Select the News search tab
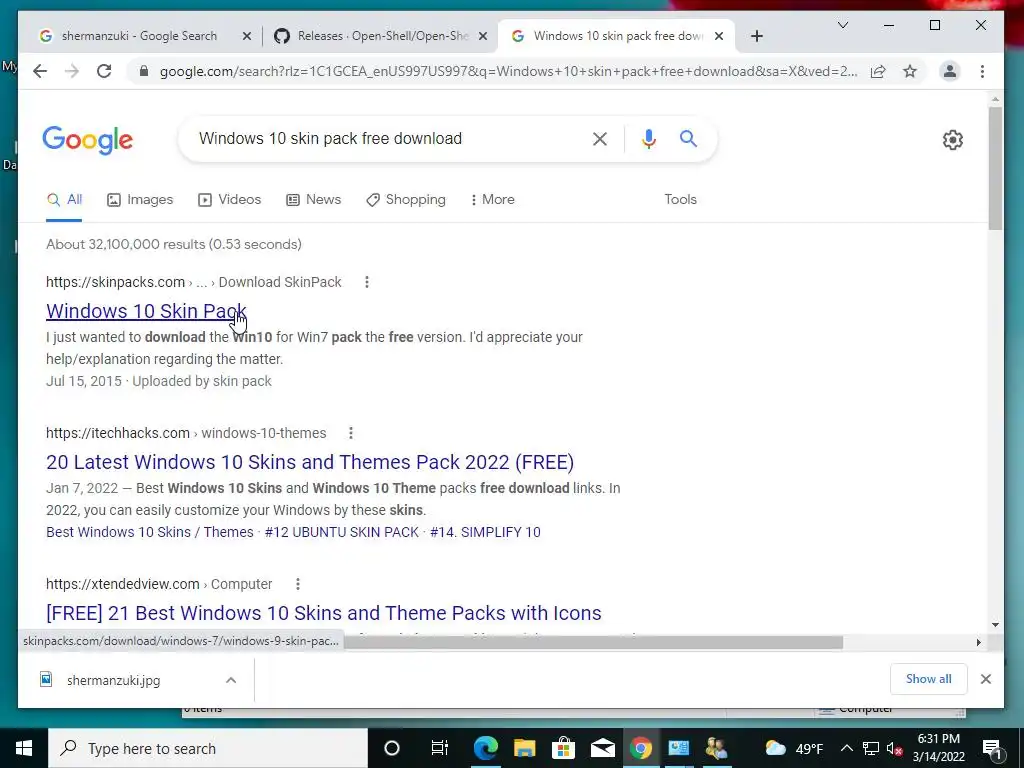Screen dimensions: 1024x768 pyautogui.click(x=313, y=200)
